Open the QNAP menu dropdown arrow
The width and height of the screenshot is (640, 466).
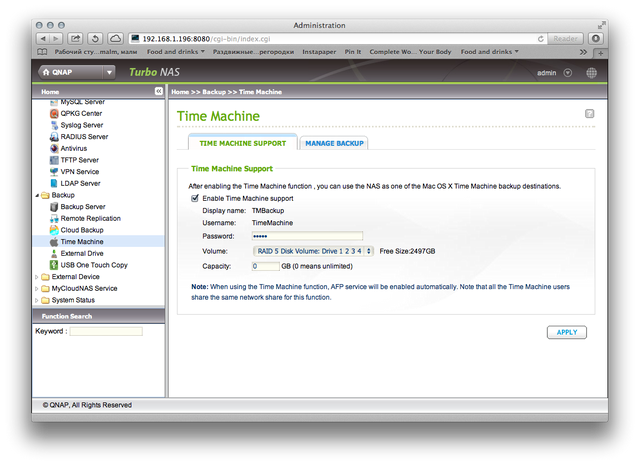[x=109, y=72]
